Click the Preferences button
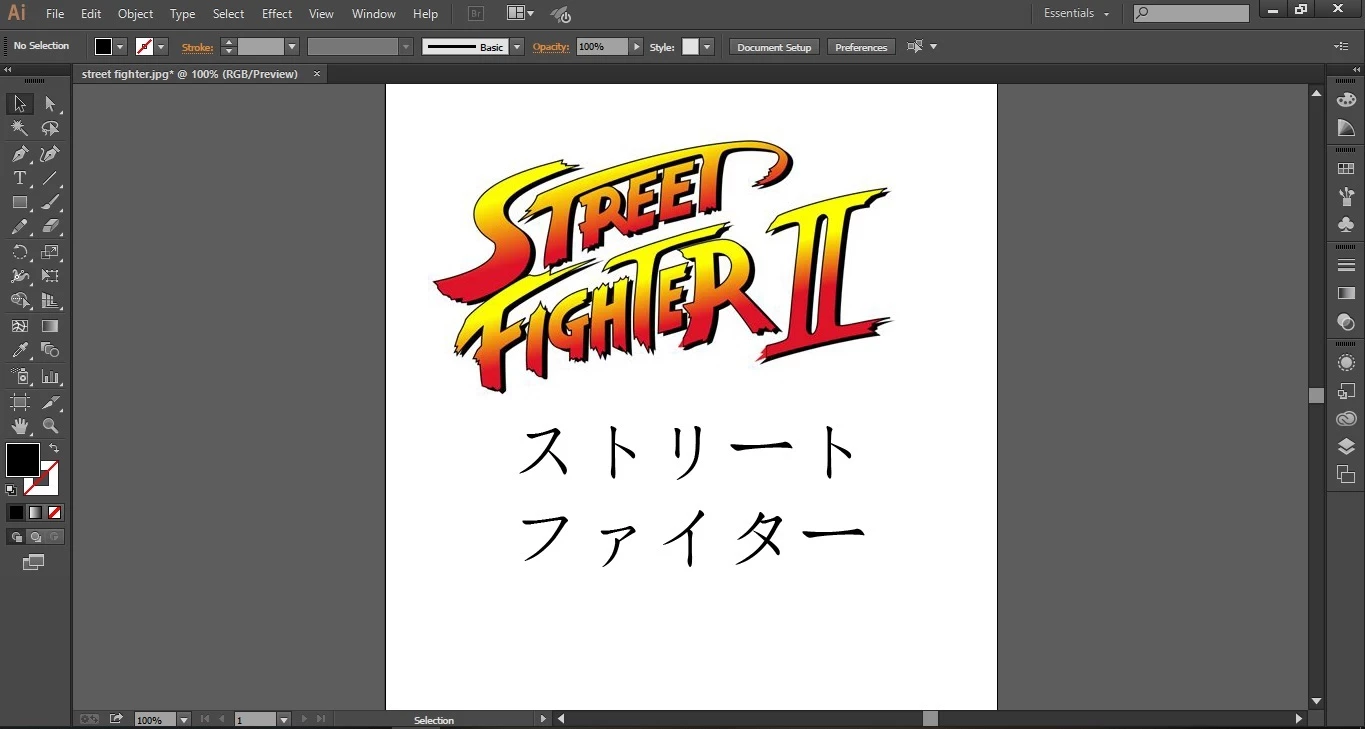The image size is (1365, 729). [x=861, y=47]
